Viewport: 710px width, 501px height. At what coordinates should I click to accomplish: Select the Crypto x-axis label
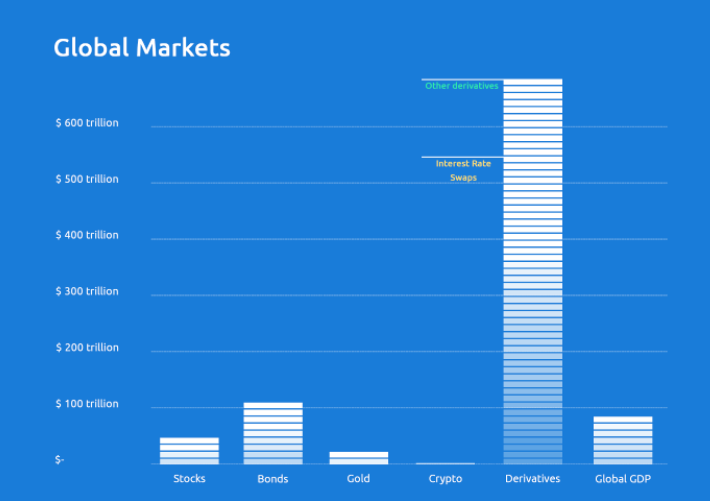click(445, 479)
